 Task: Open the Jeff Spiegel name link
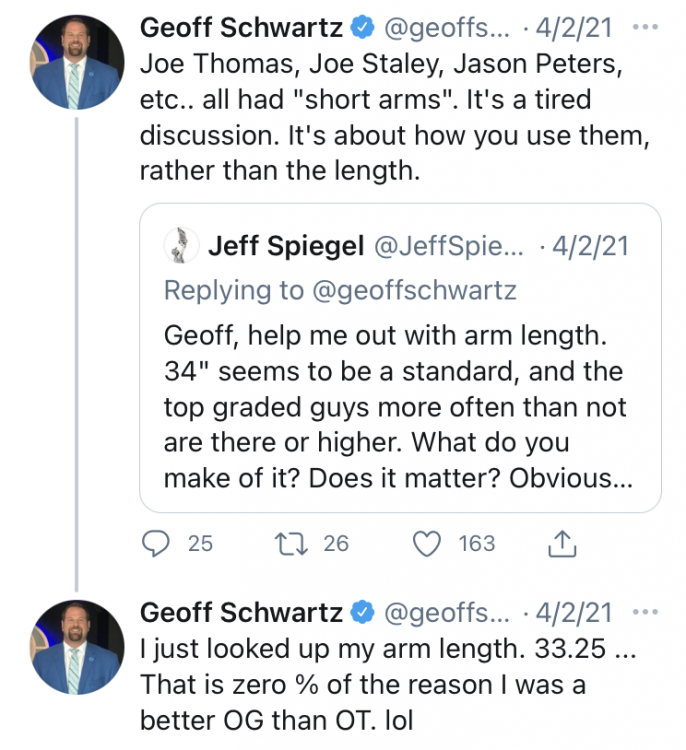(x=286, y=245)
